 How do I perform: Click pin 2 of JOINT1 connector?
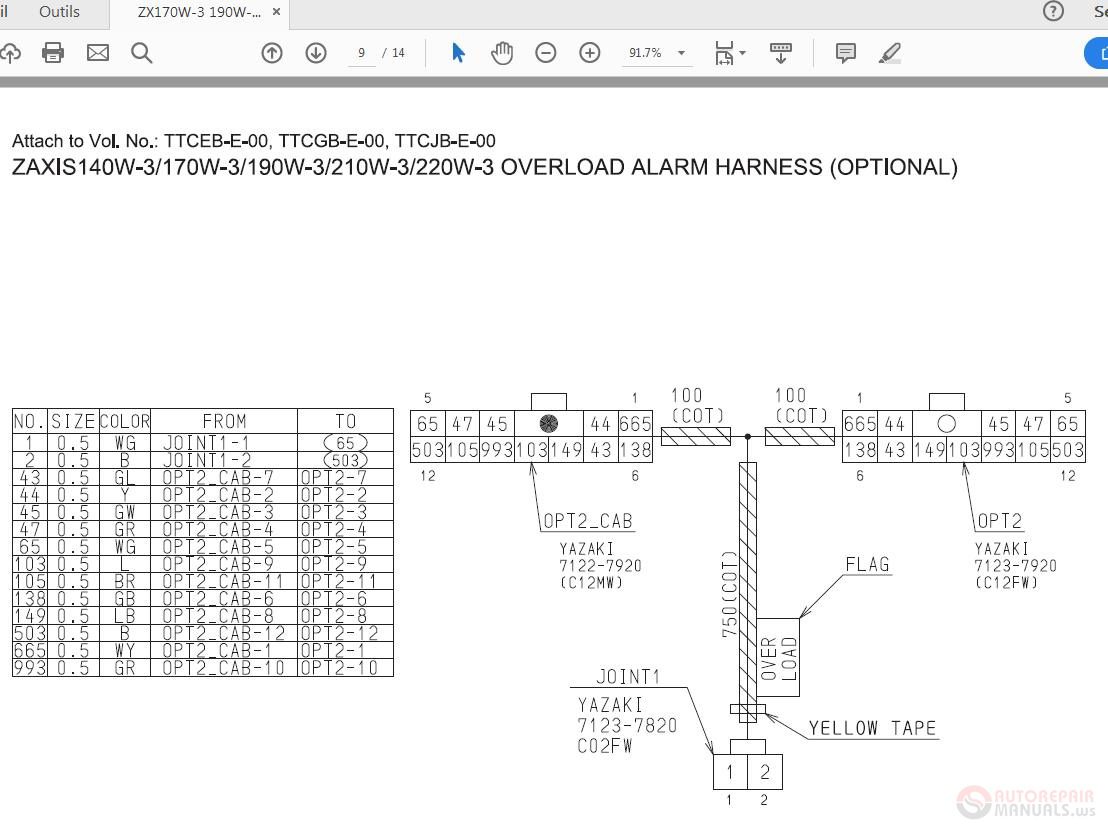pyautogui.click(x=765, y=772)
